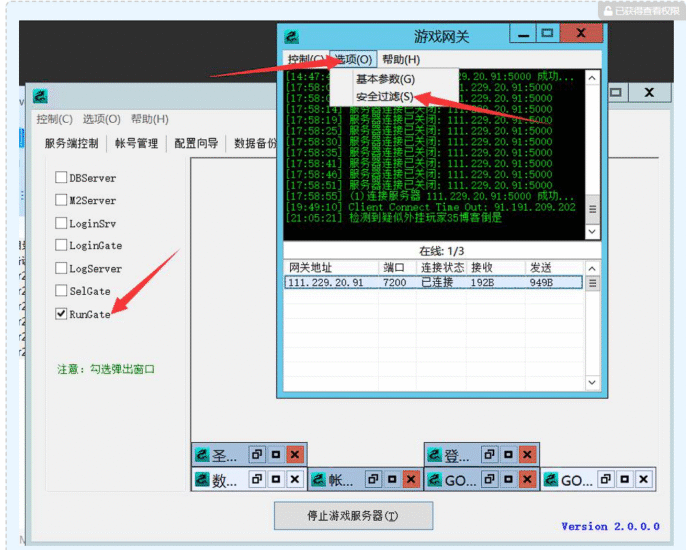
Task: Open 帮助(H) menu in the control panel window
Action: (x=150, y=119)
